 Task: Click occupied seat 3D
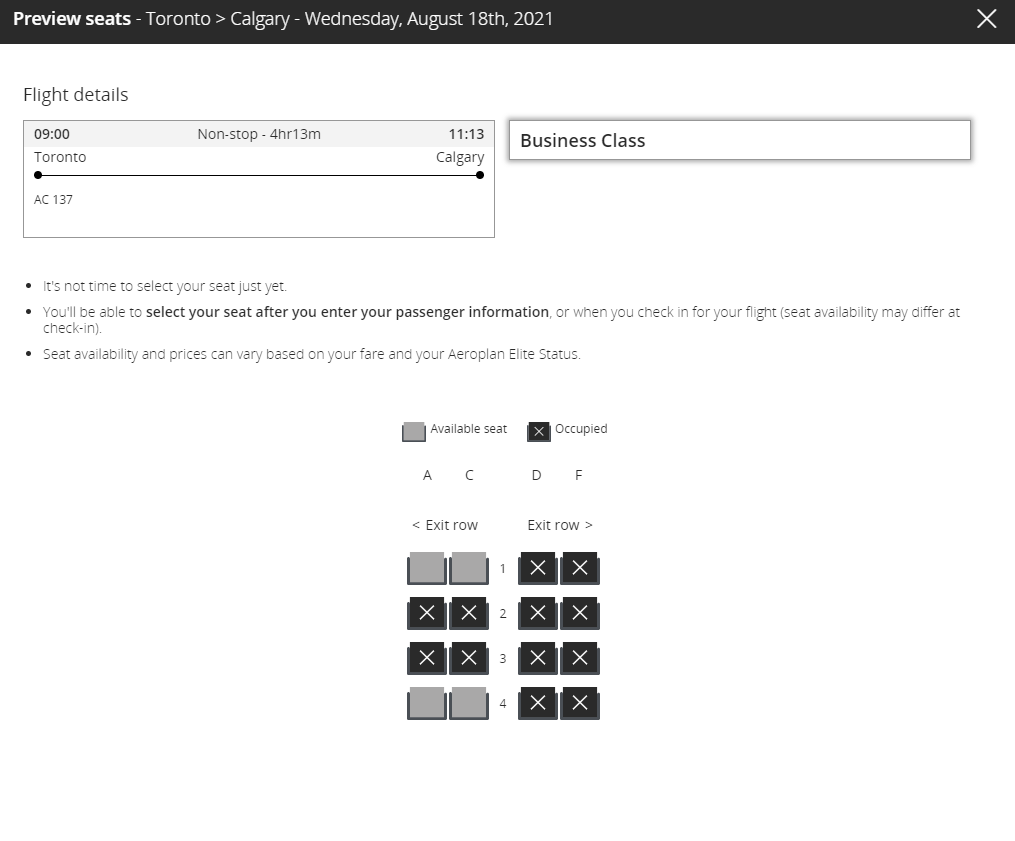(538, 658)
